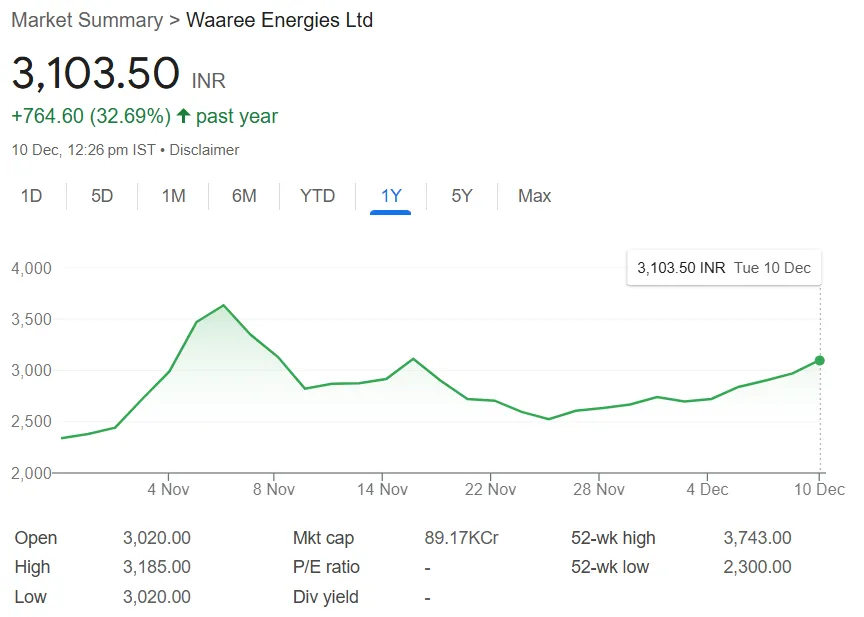Click the High label in the stats table

33,567
